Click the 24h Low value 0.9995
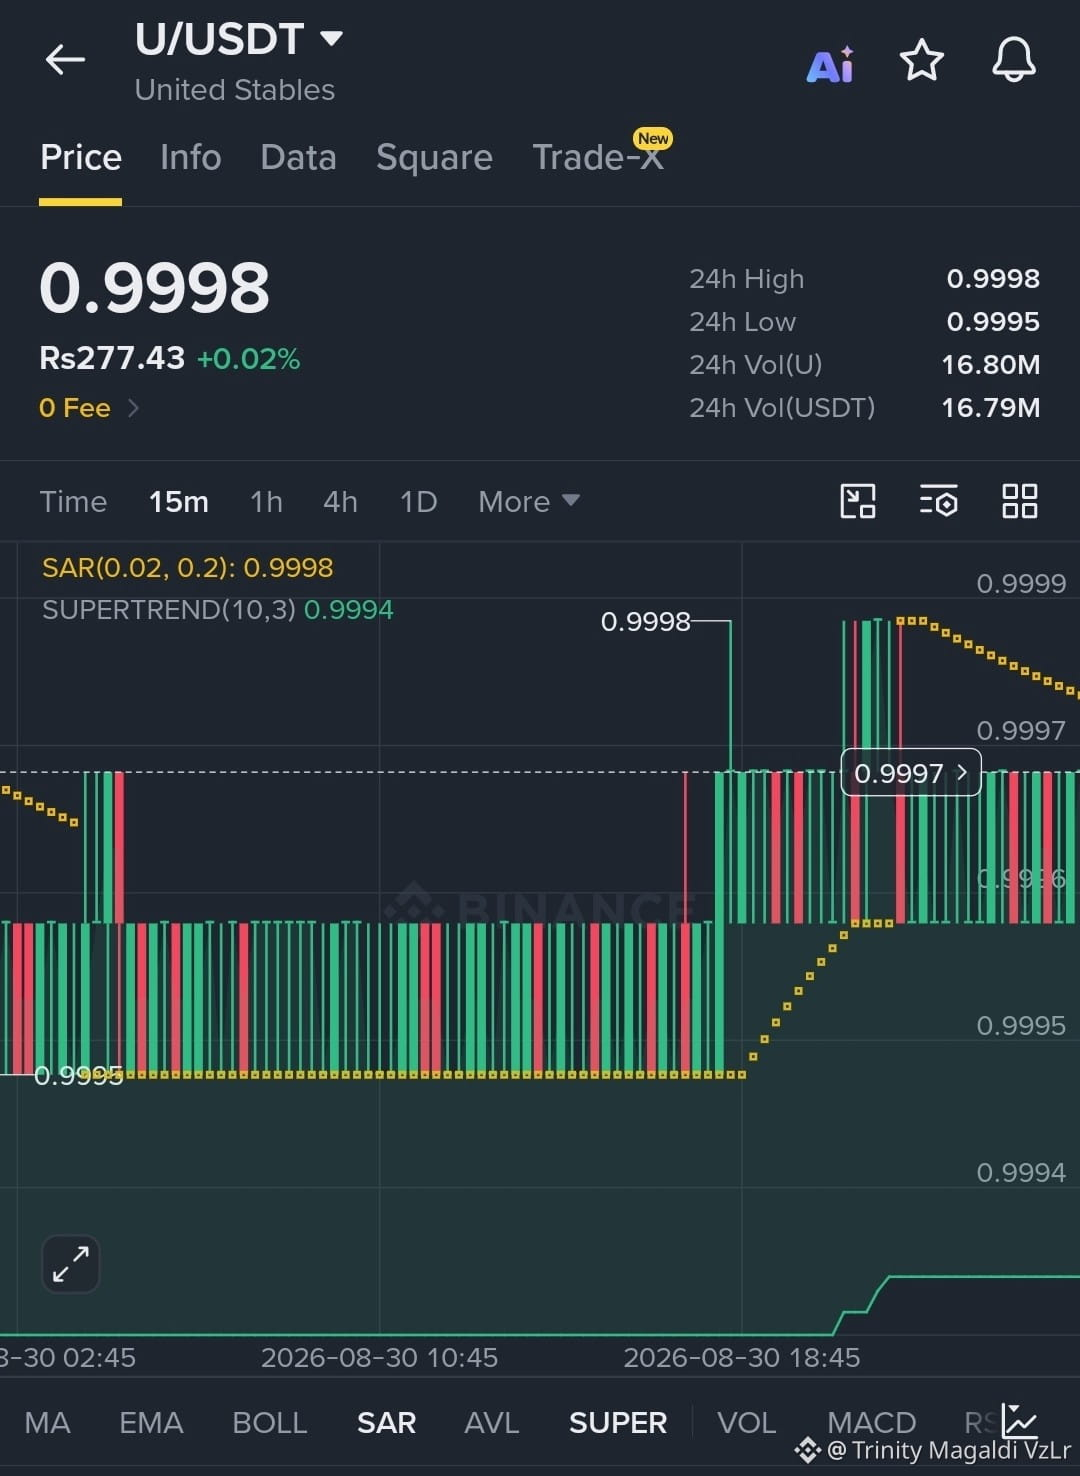 pos(993,321)
